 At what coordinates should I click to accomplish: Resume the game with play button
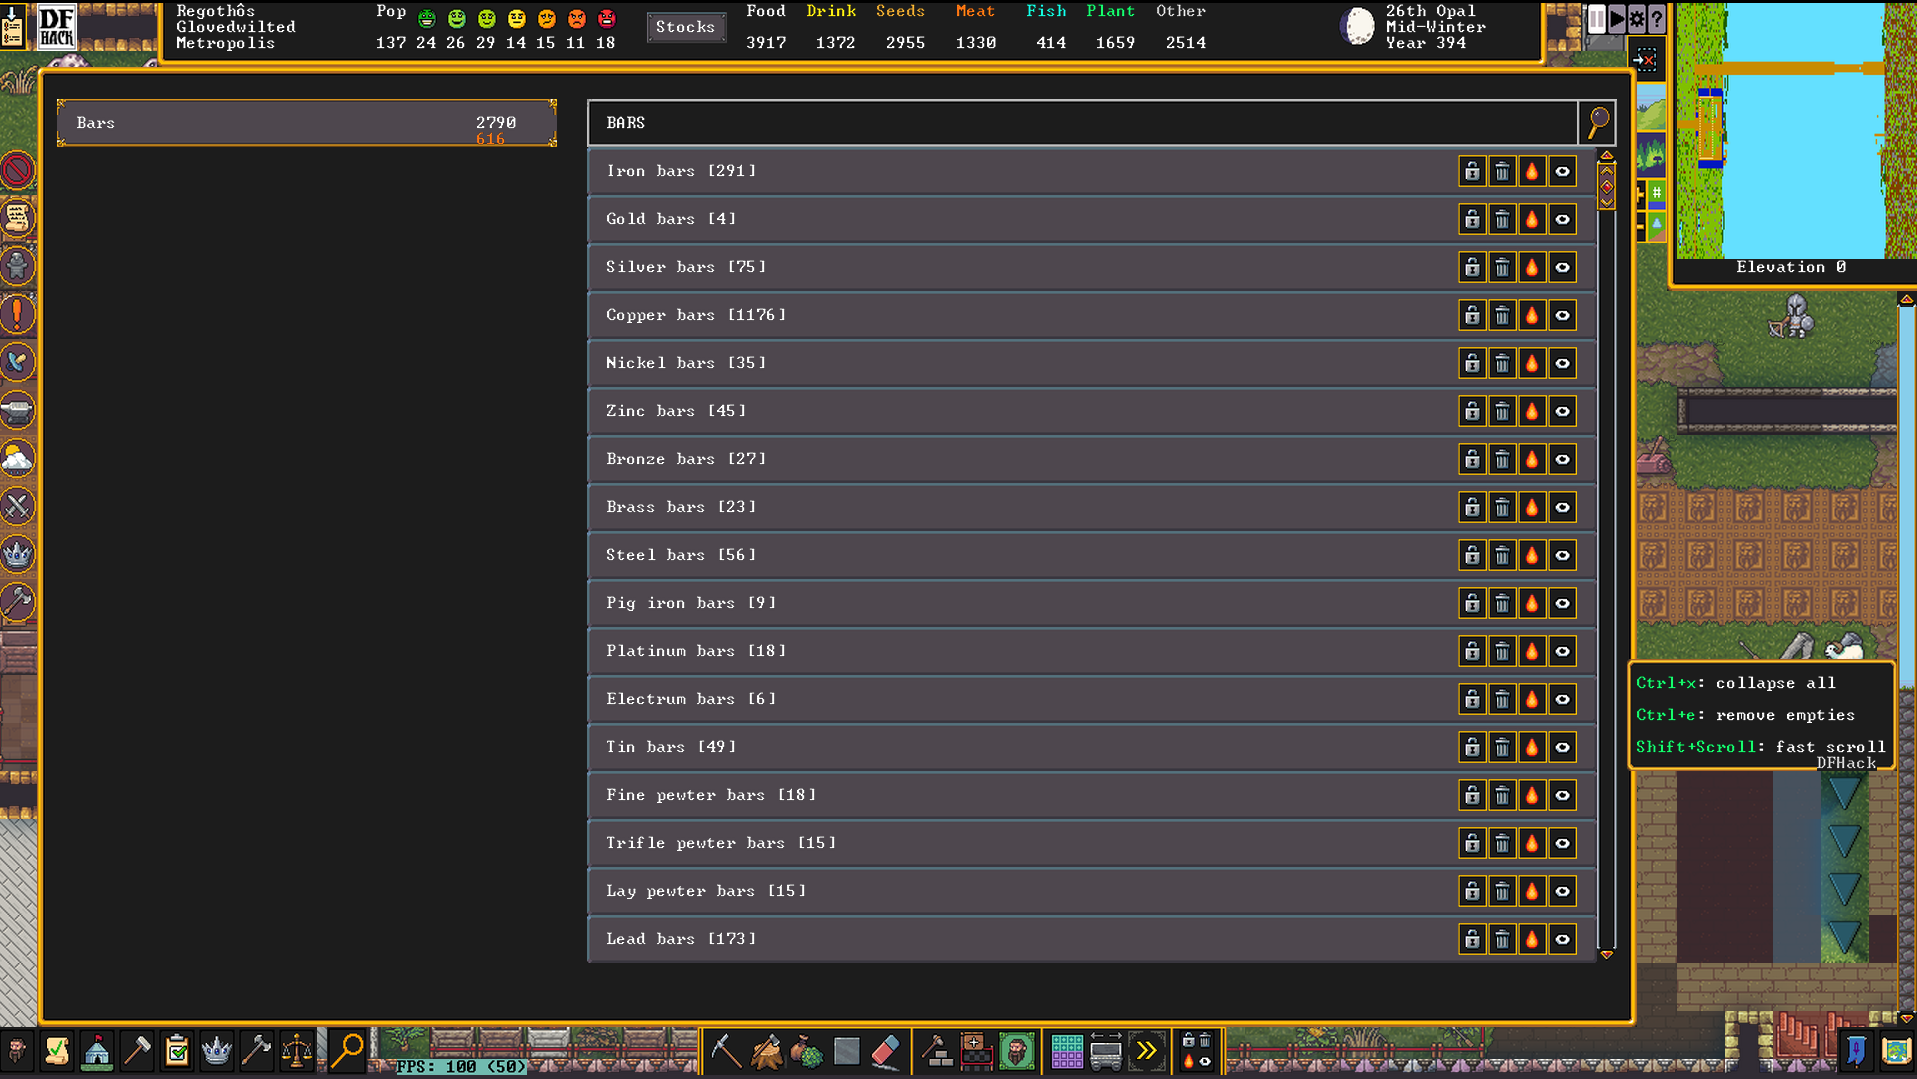coord(1617,18)
